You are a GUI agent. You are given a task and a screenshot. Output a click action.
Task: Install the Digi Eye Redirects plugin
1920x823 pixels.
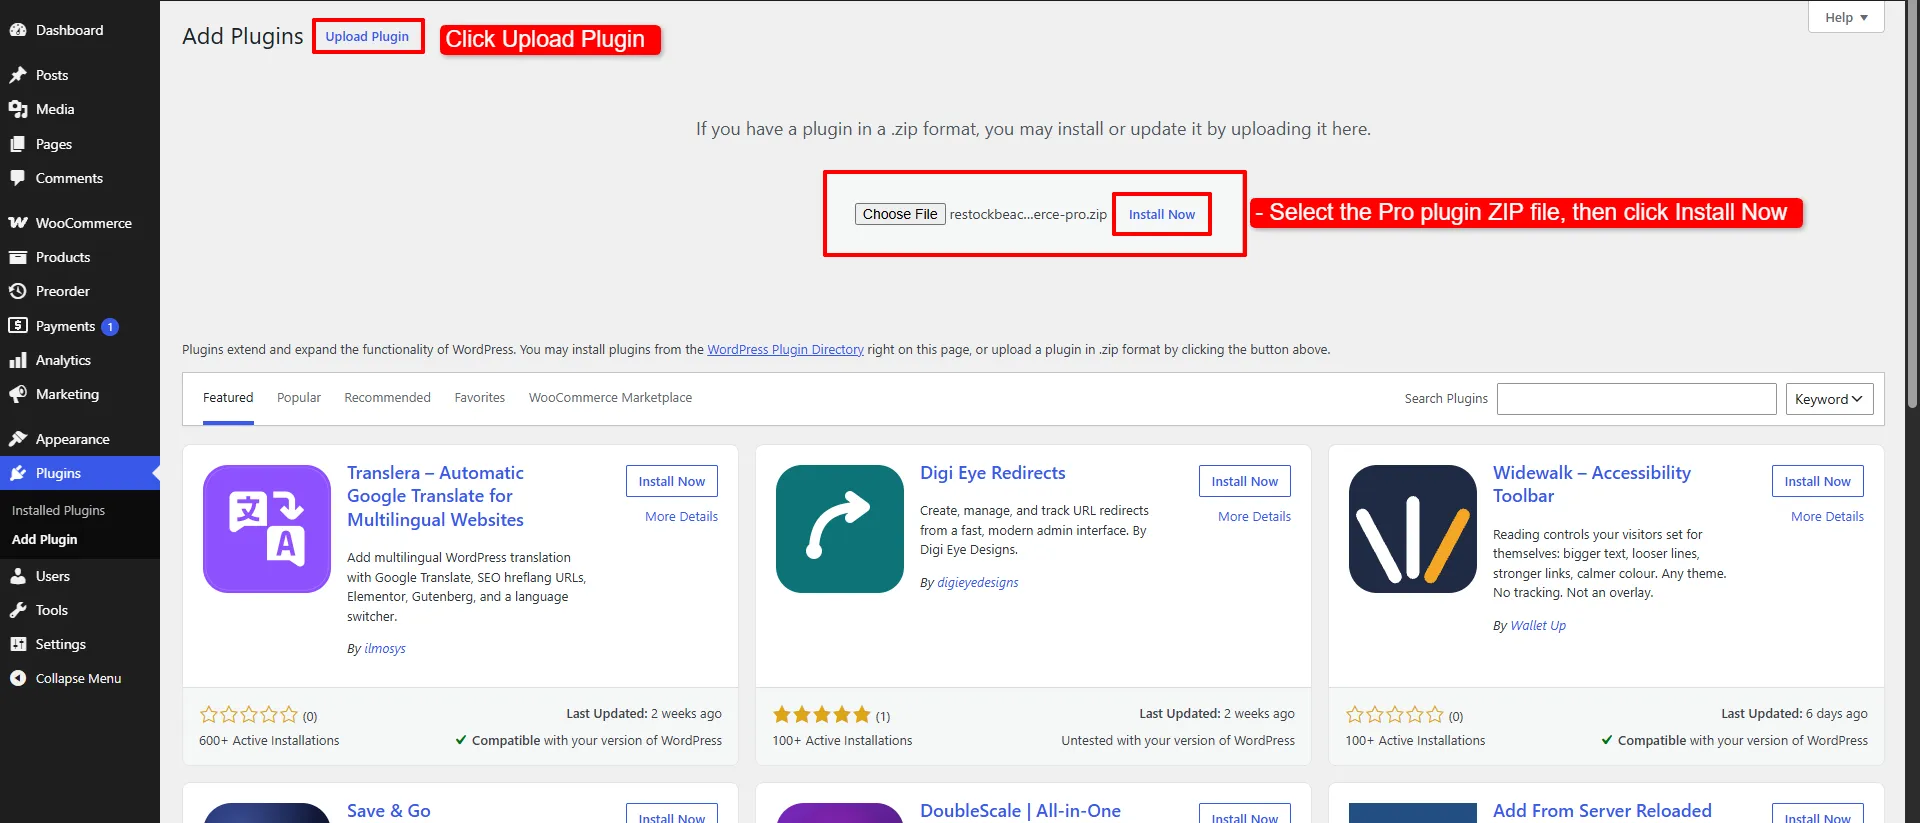(x=1245, y=481)
